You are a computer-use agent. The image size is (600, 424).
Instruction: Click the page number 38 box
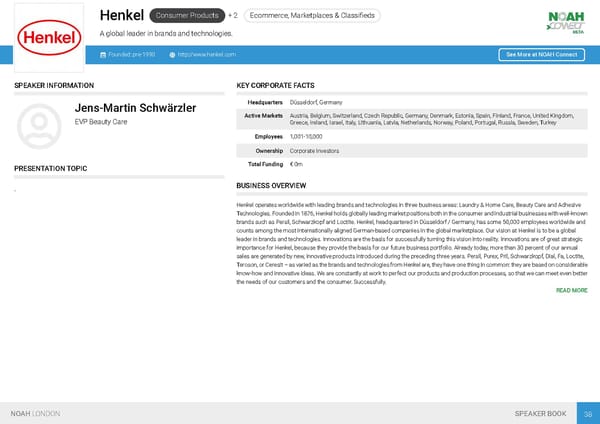[x=588, y=413]
